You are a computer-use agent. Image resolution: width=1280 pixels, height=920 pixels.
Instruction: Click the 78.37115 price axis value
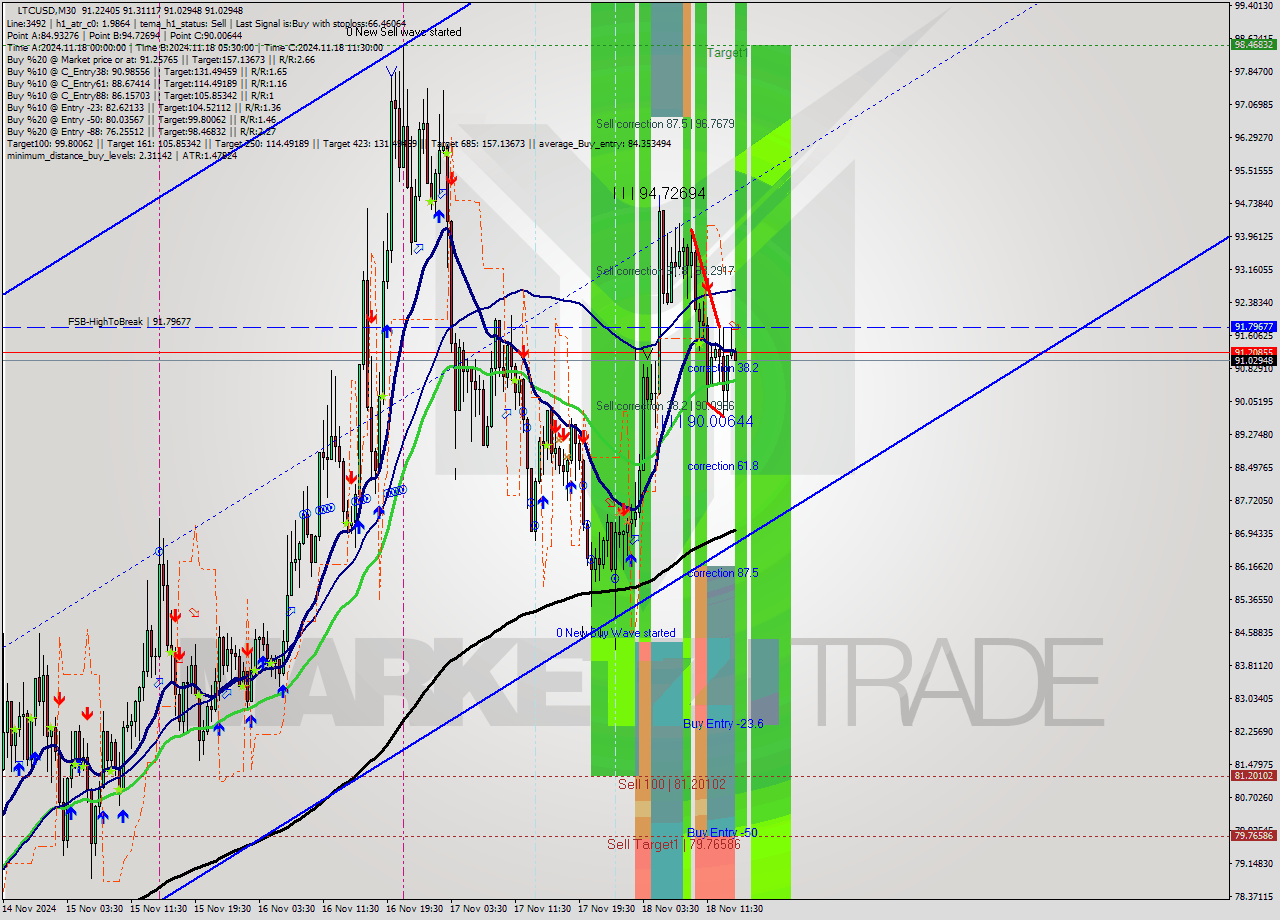pyautogui.click(x=1254, y=896)
